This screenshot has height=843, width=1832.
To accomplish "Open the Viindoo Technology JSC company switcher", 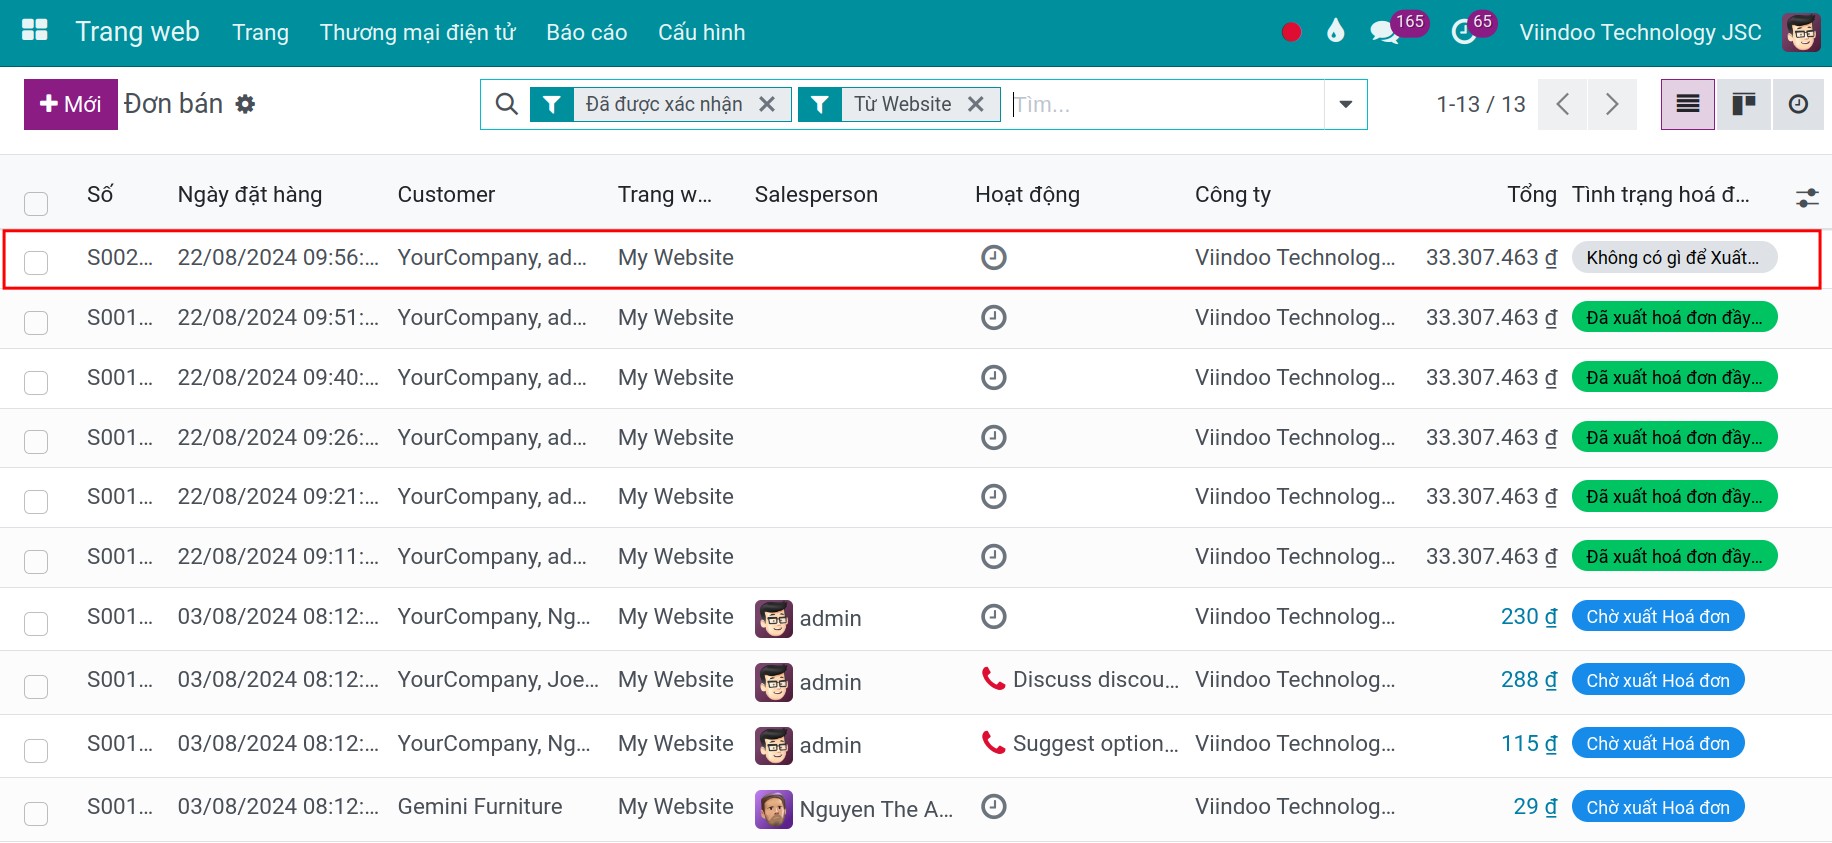I will [x=1640, y=32].
